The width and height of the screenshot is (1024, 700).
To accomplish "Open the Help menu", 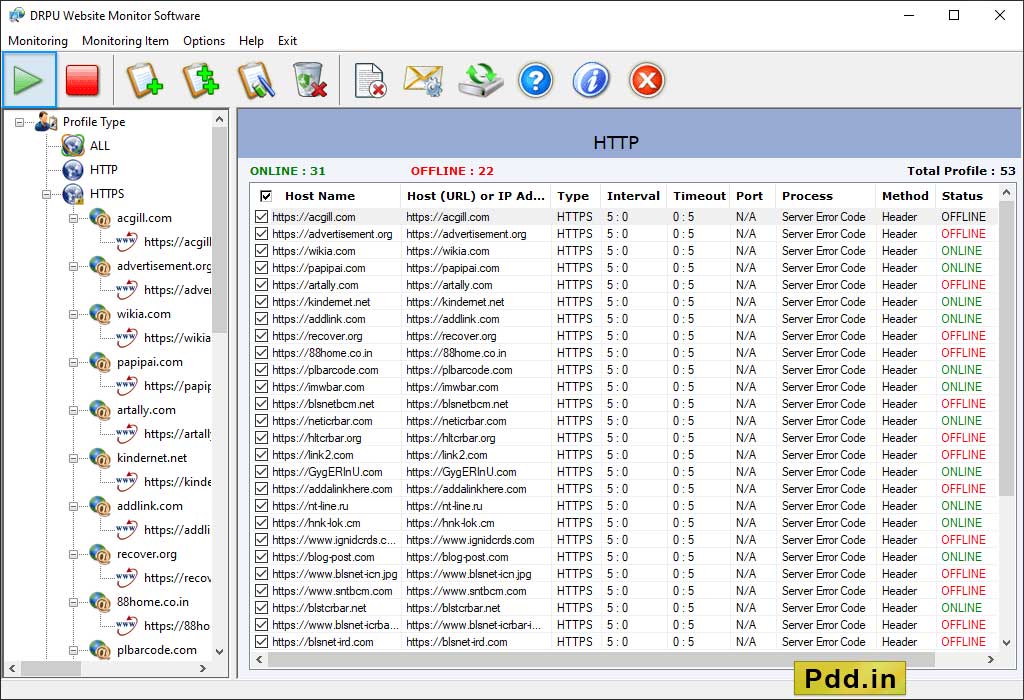I will click(251, 40).
